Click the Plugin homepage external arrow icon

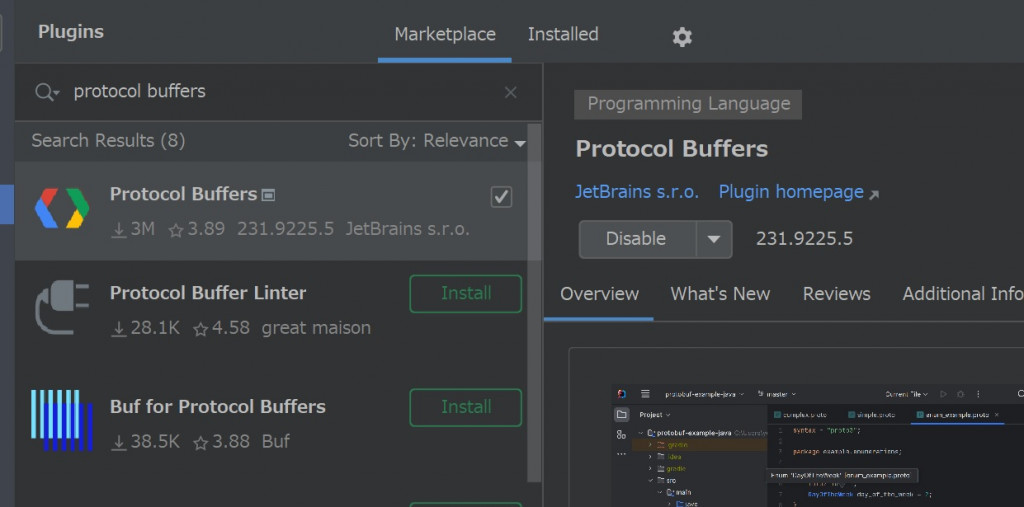[874, 194]
